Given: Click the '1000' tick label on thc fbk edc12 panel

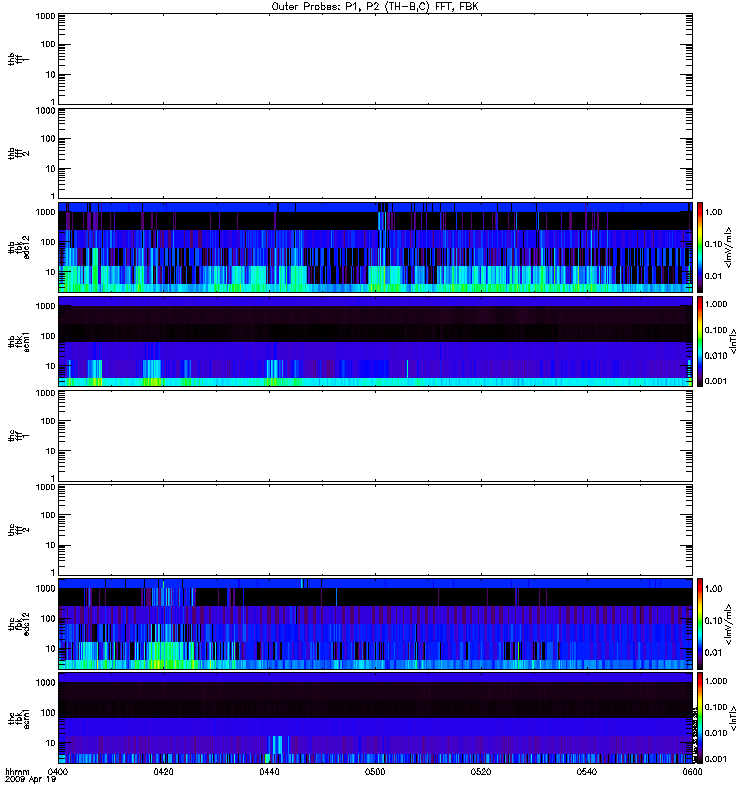Looking at the screenshot, I should coord(45,588).
